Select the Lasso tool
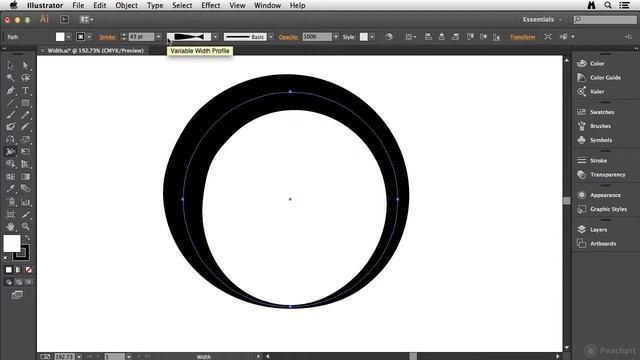 point(25,78)
